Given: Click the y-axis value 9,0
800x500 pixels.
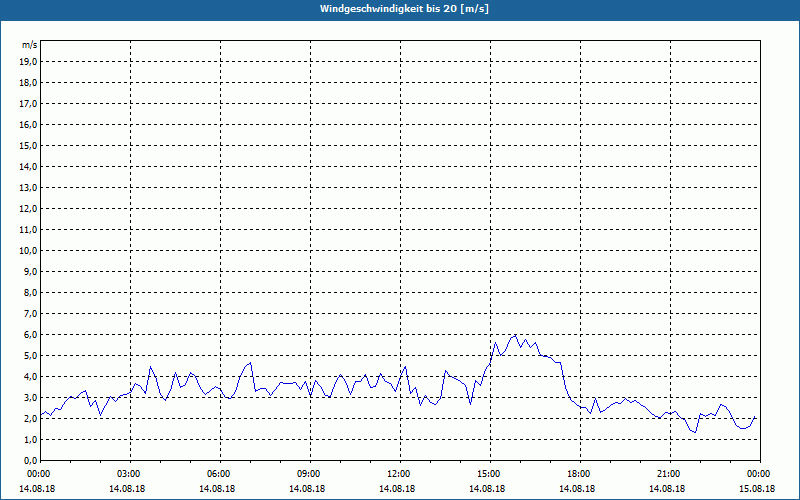Looking at the screenshot, I should [30, 271].
